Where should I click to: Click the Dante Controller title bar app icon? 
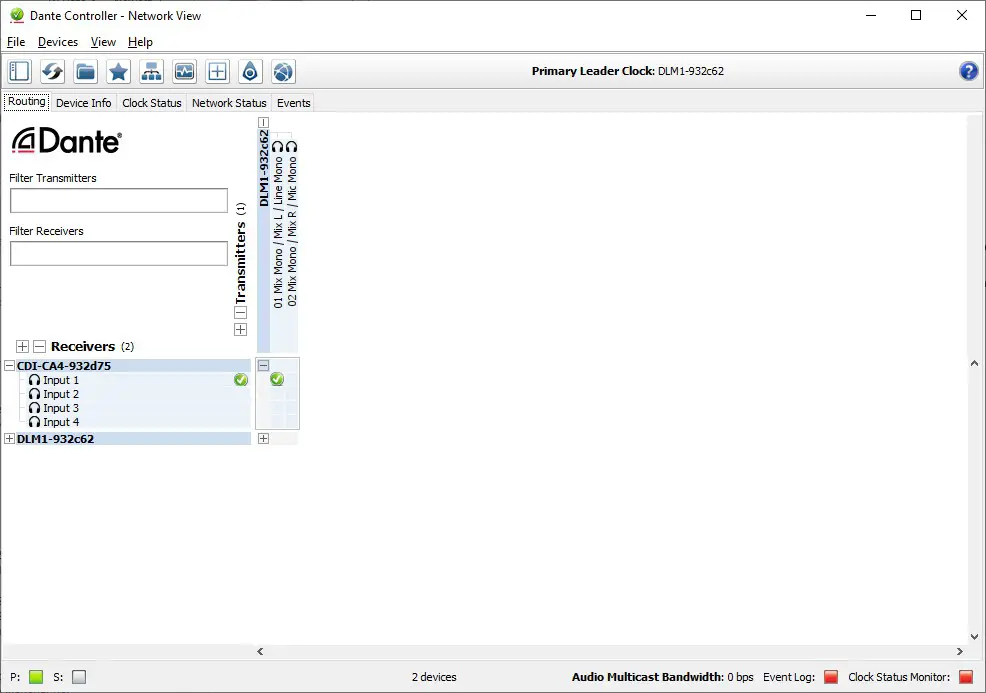click(17, 15)
